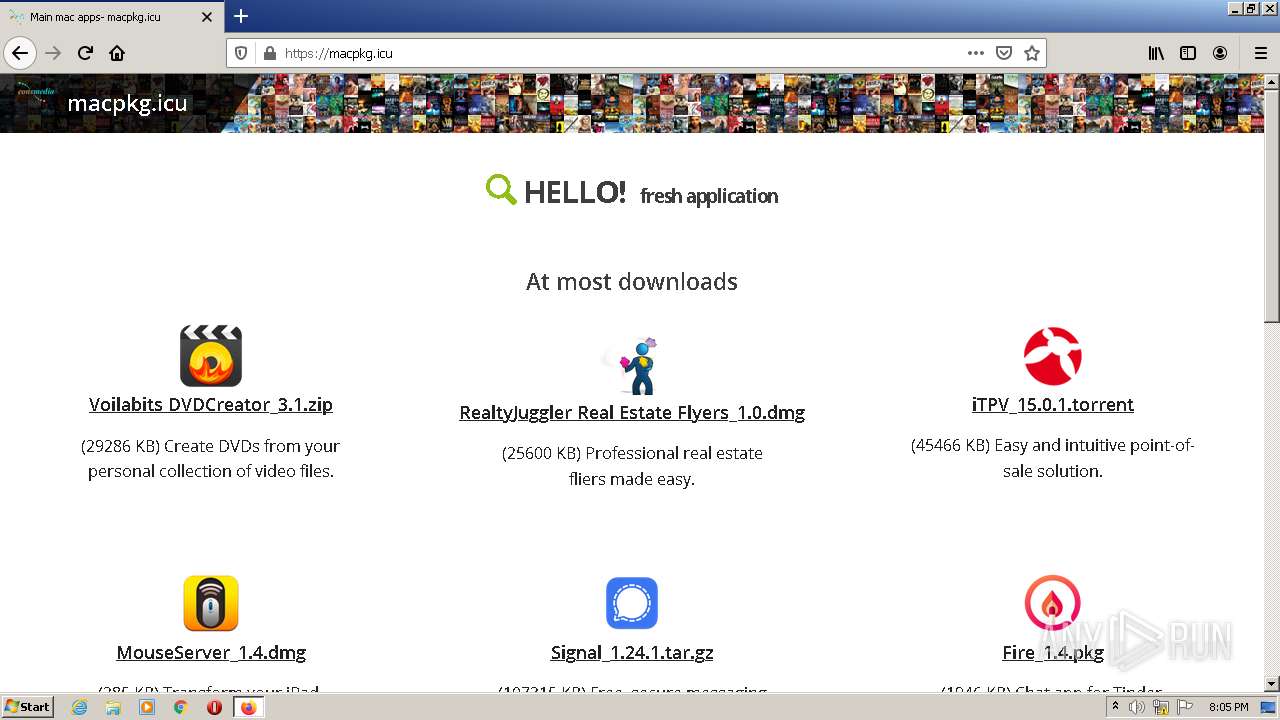Click the HELLO! heading
1280x720 pixels.
(575, 192)
